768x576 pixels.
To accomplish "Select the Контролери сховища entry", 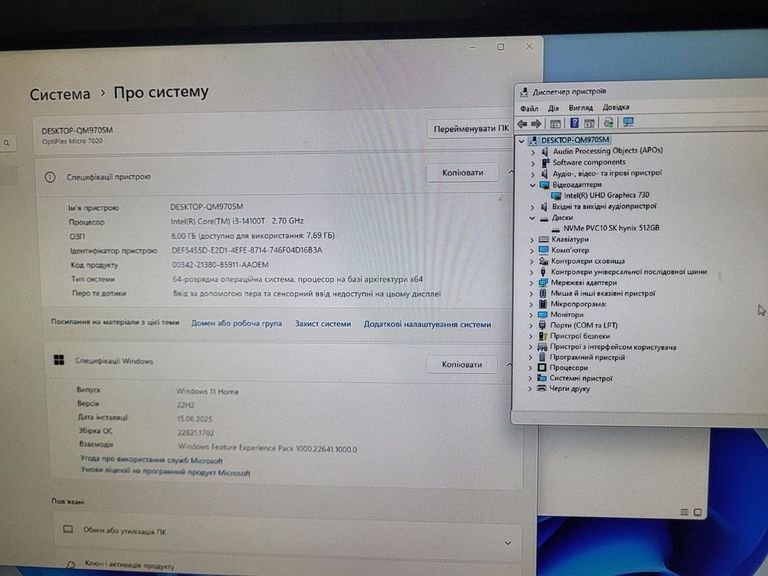I will pos(588,261).
